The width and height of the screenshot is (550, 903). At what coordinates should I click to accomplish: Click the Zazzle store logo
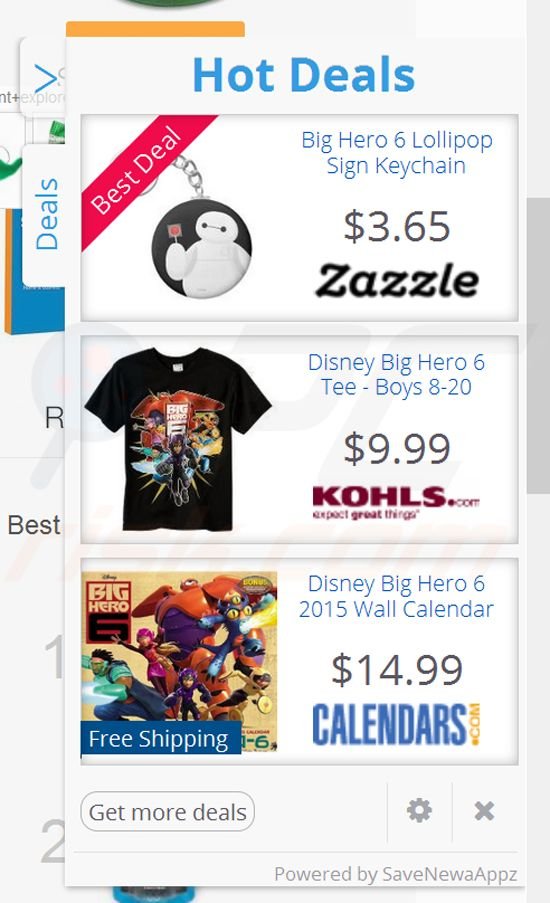click(x=397, y=281)
